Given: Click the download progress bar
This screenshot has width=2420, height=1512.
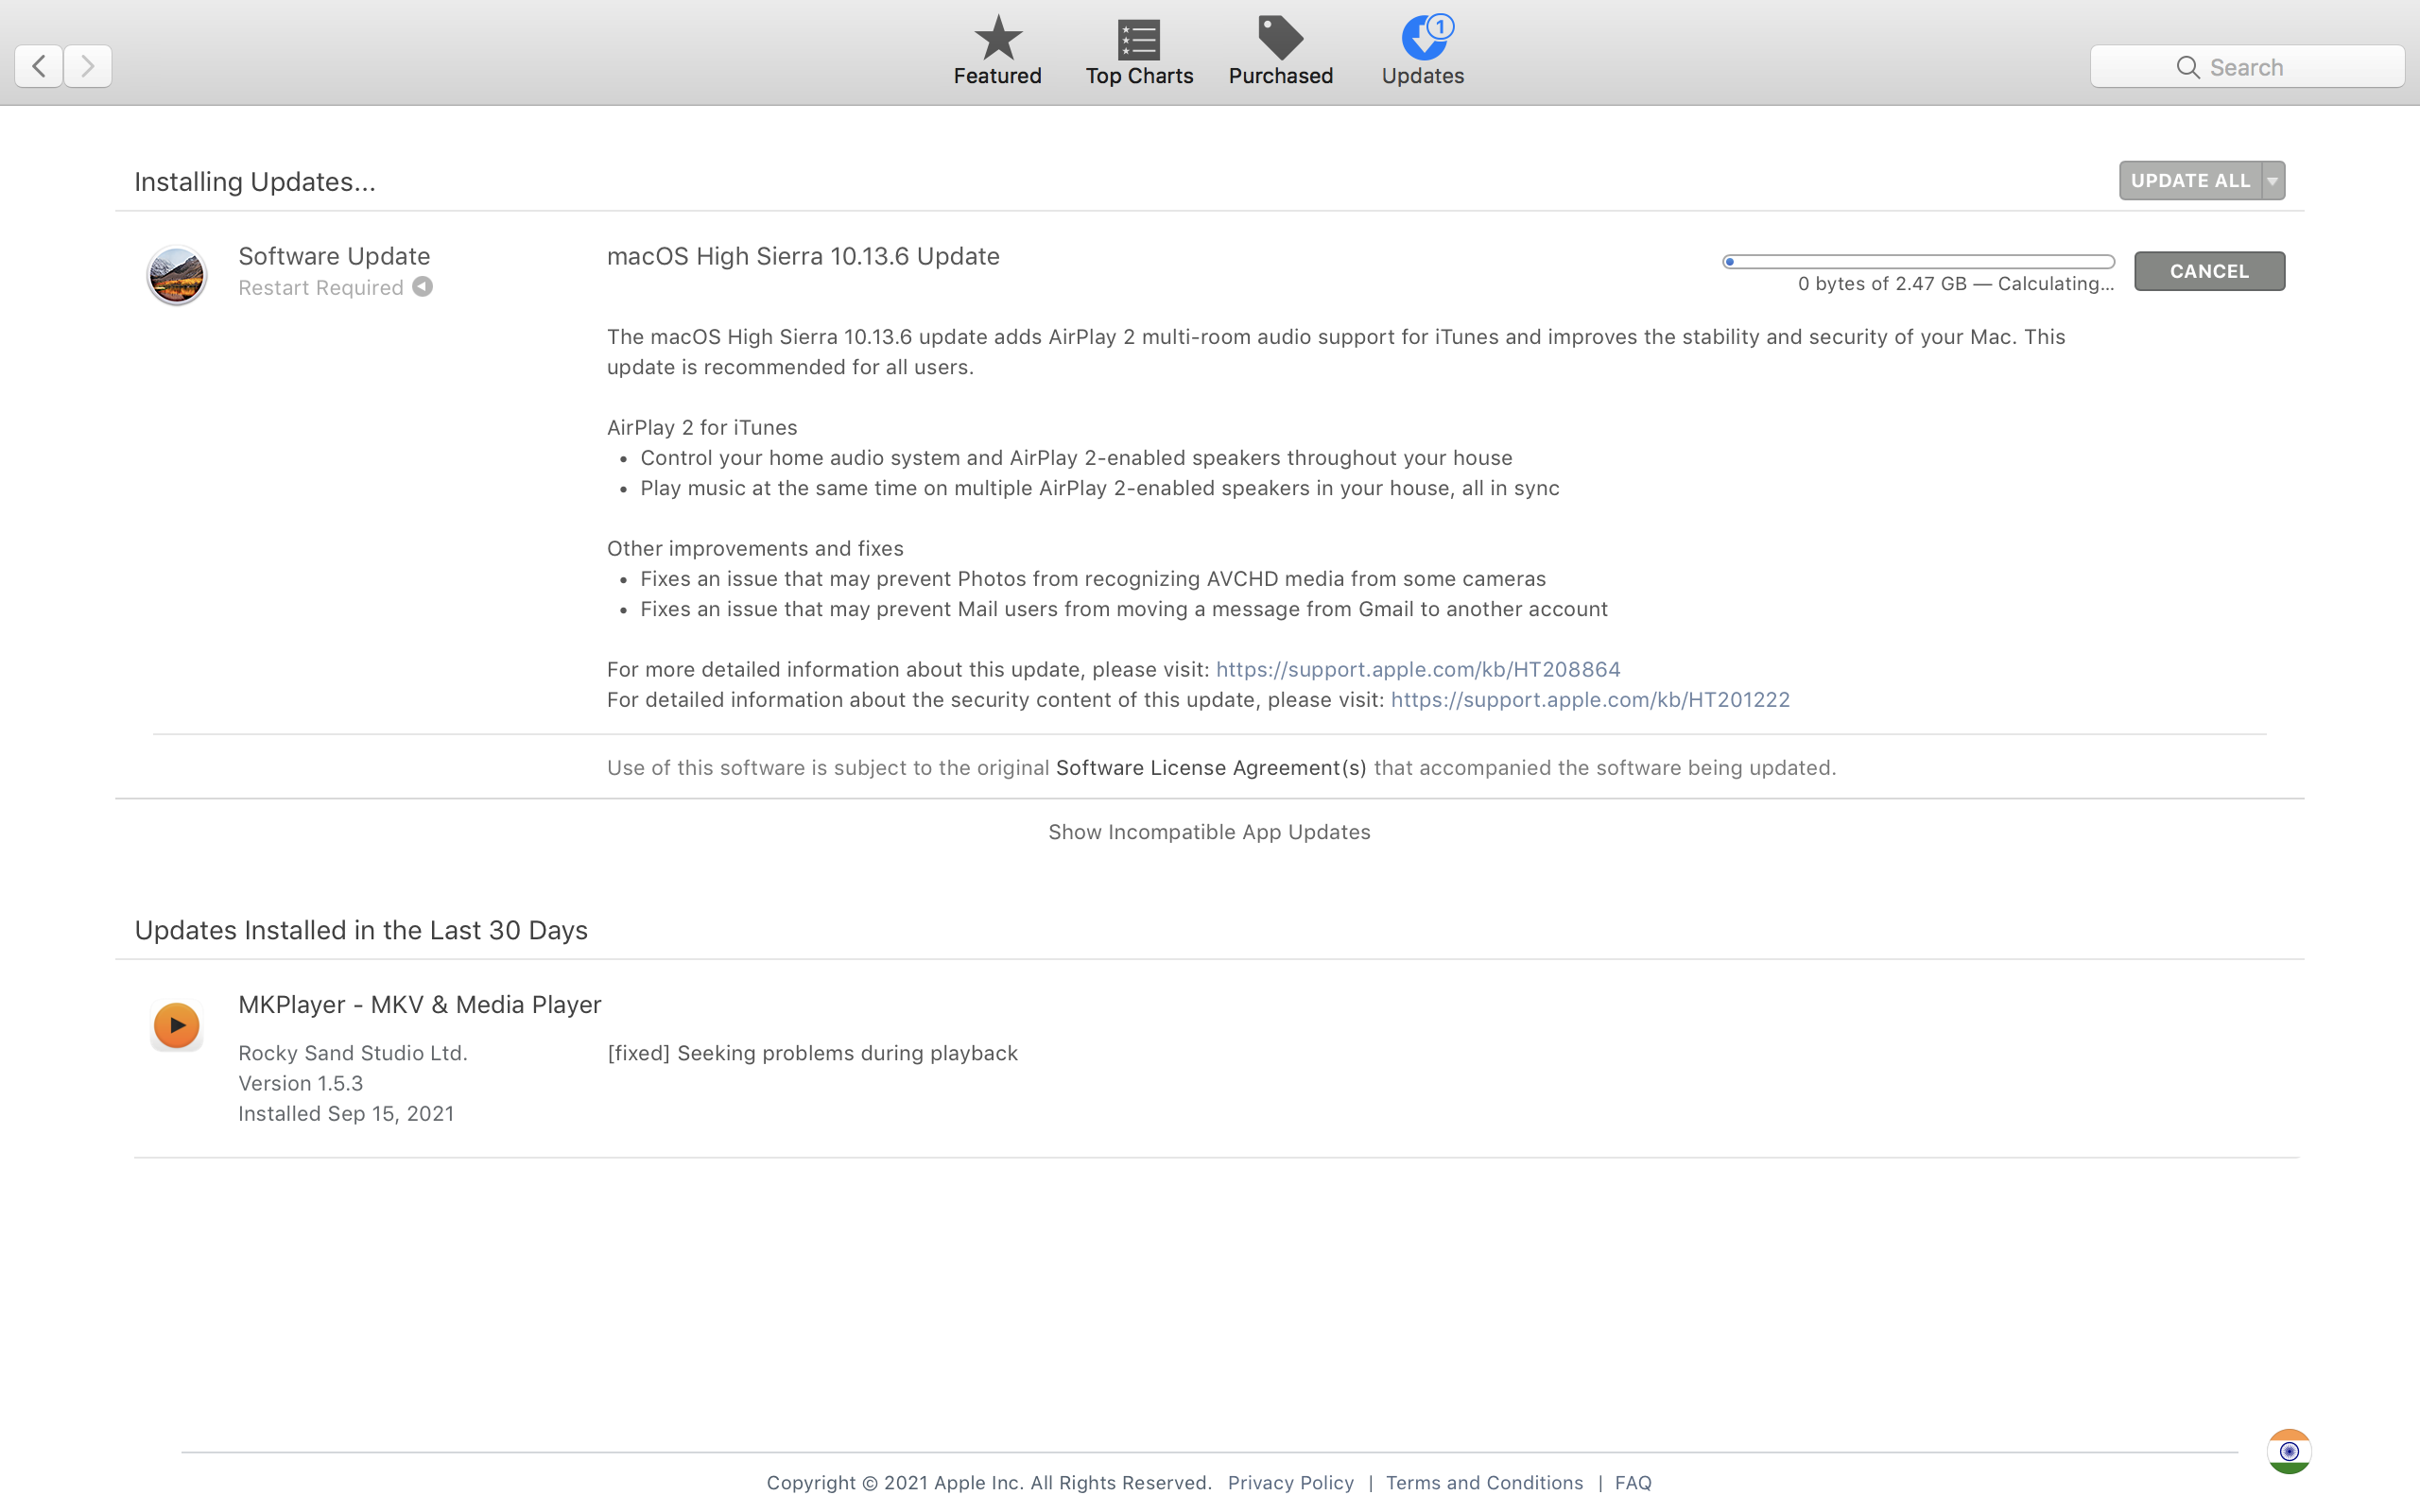Looking at the screenshot, I should coord(1918,262).
